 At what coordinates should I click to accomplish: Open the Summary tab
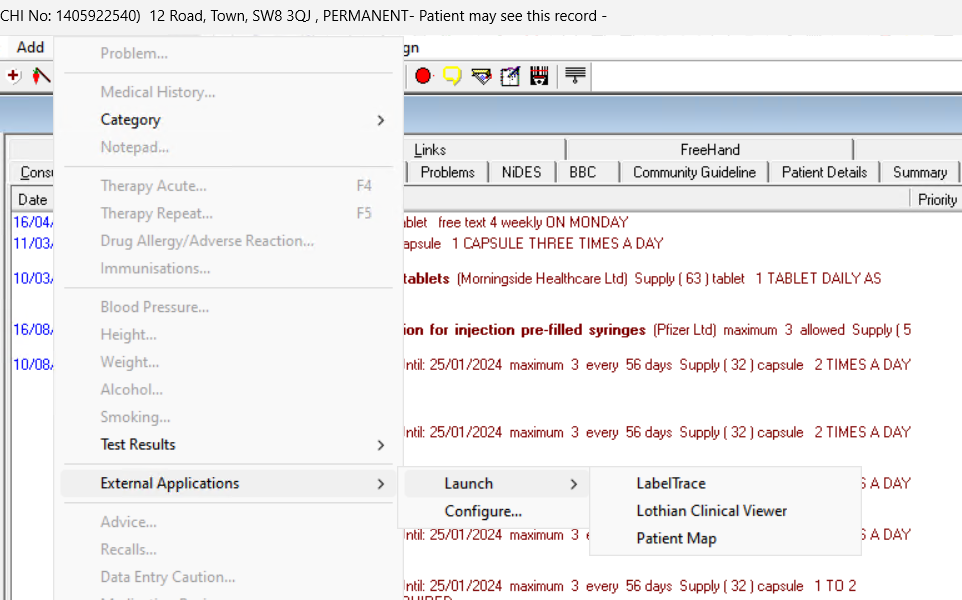tap(920, 172)
